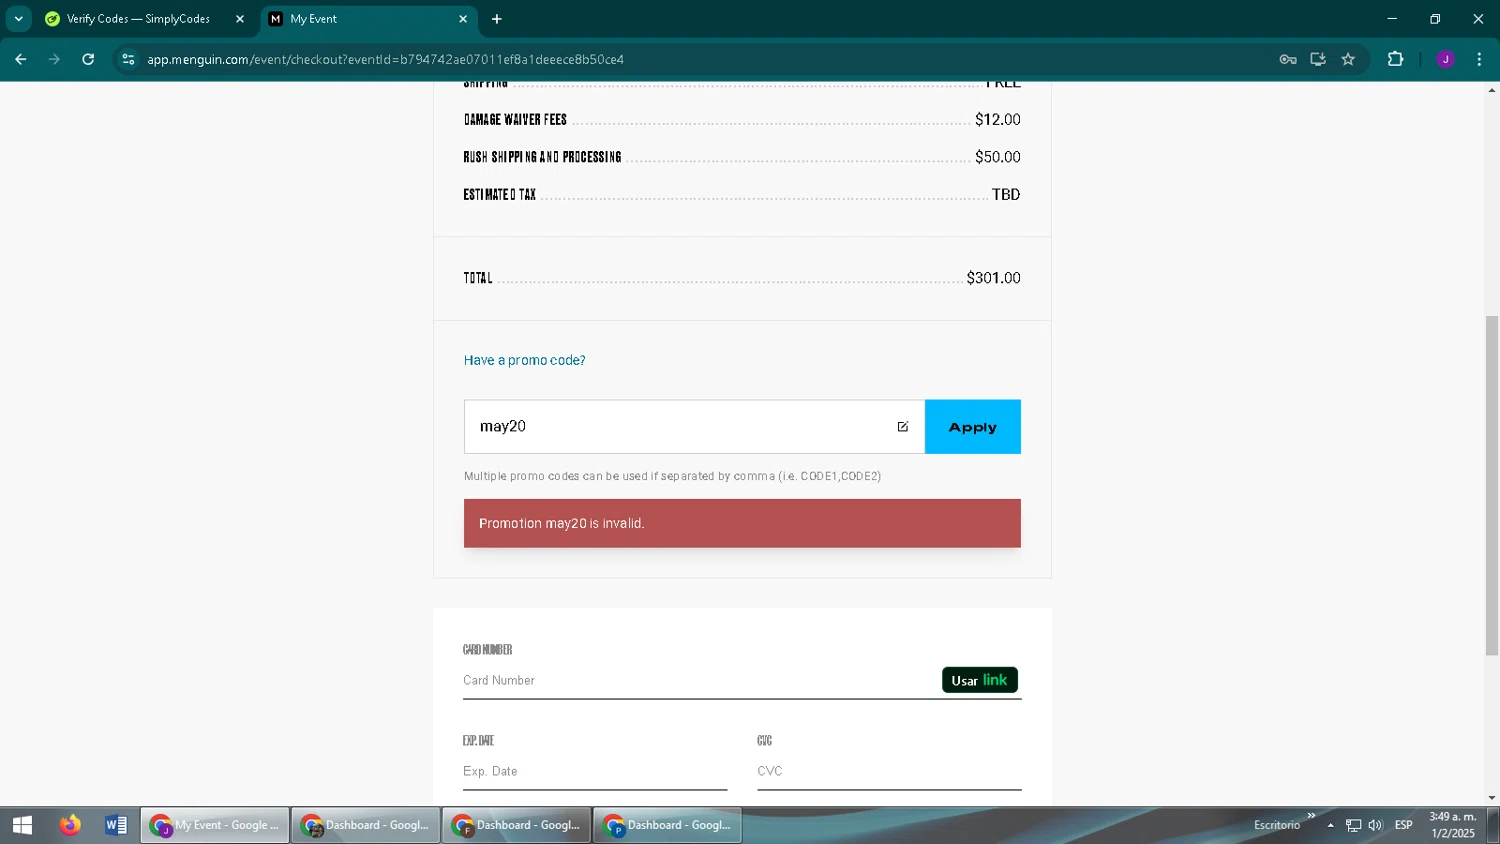Open the taskbar clock and date

1453,825
